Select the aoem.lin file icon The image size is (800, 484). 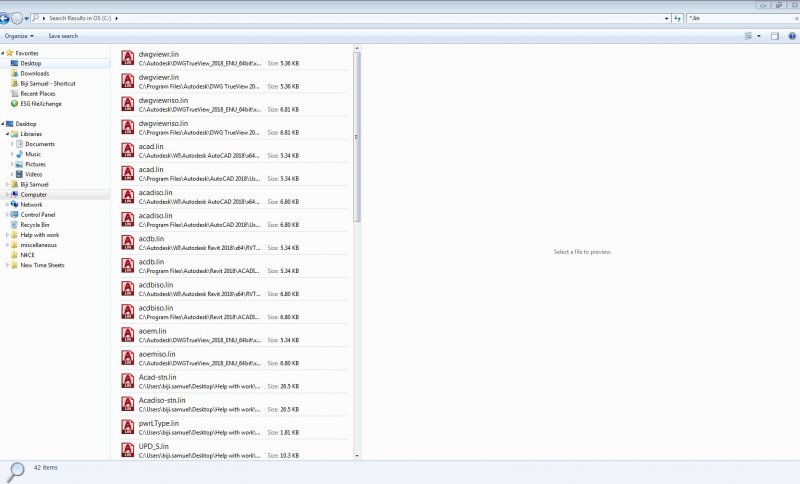(128, 335)
